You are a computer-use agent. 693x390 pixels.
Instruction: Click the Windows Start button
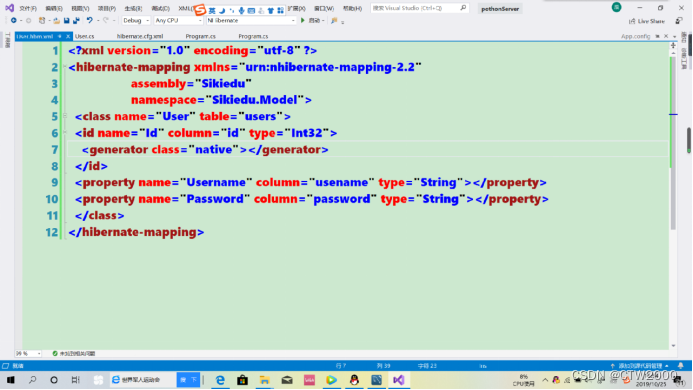pyautogui.click(x=11, y=380)
